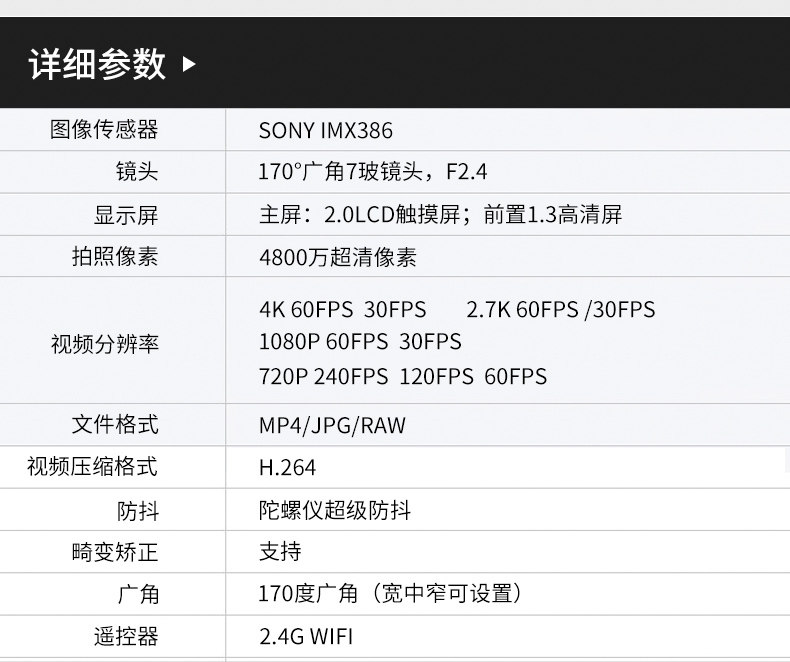Click the 170度广角（宽中窄可设置）value

[x=390, y=595]
